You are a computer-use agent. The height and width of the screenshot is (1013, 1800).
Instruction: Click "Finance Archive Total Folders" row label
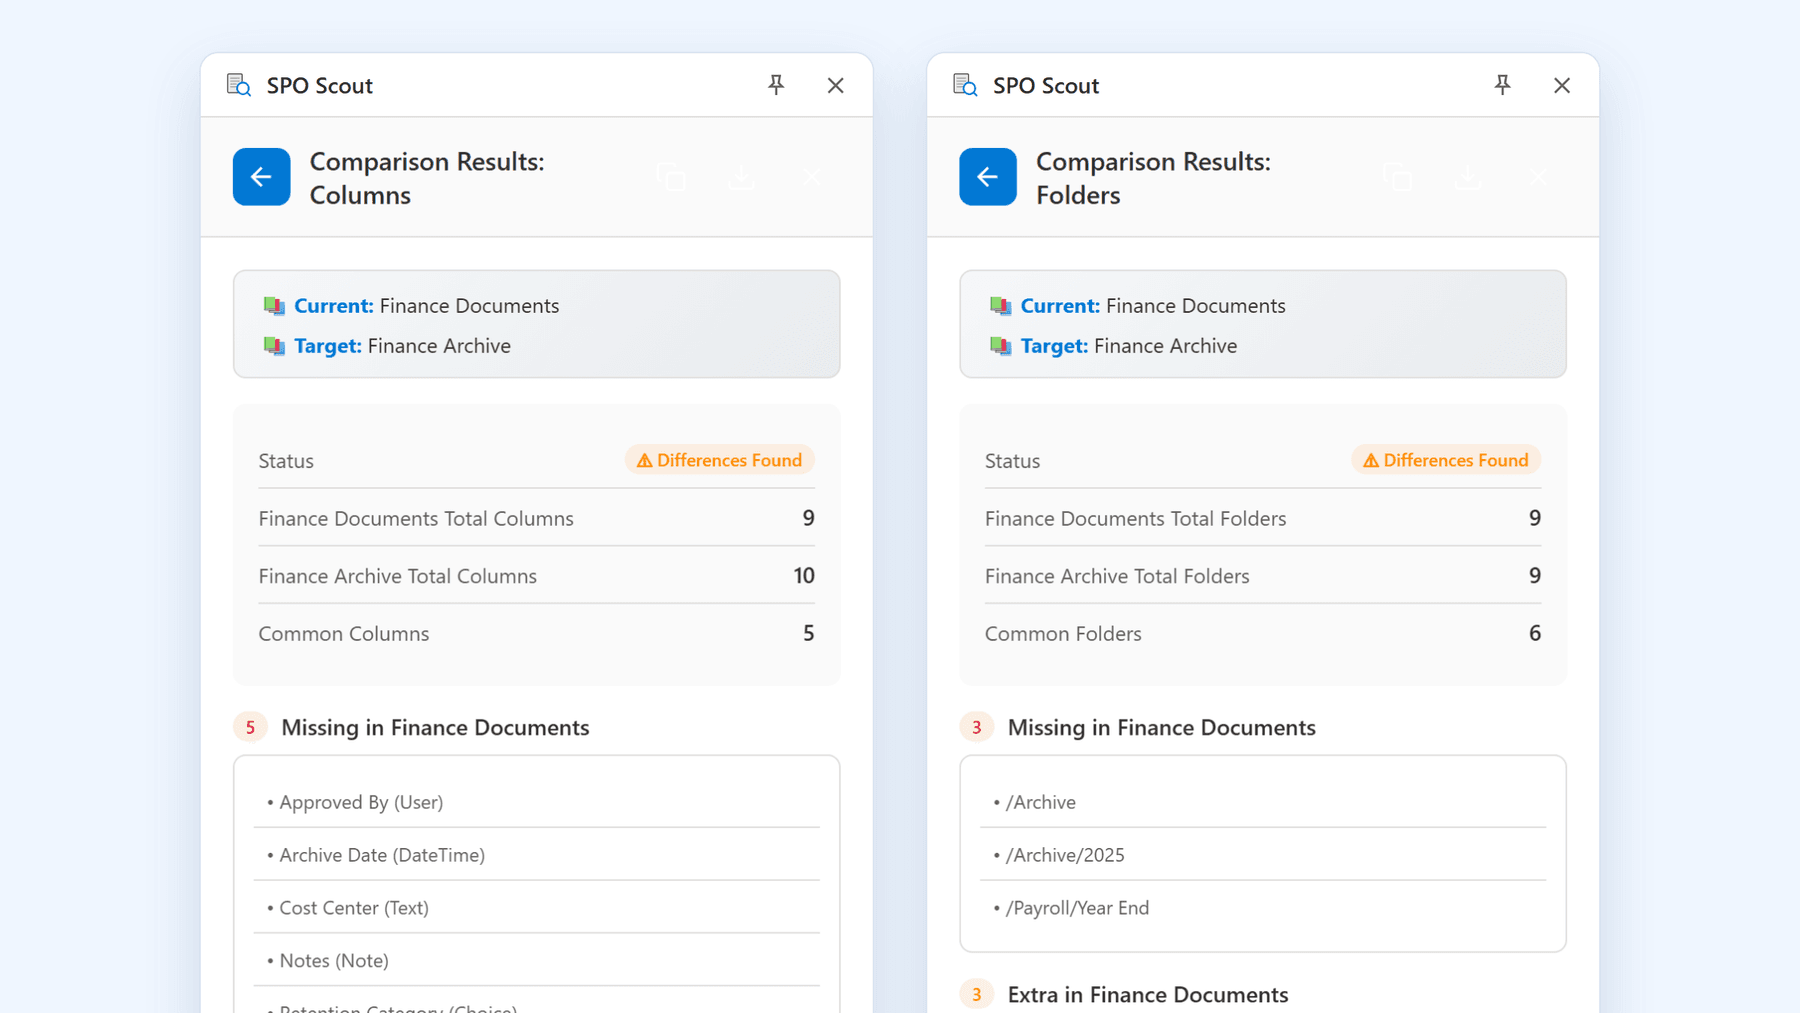tap(1117, 576)
